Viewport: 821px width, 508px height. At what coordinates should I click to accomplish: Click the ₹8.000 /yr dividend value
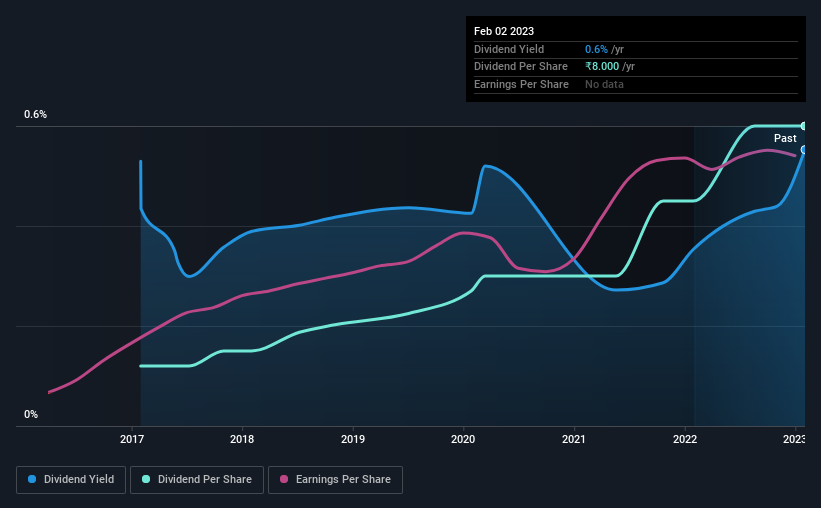610,67
